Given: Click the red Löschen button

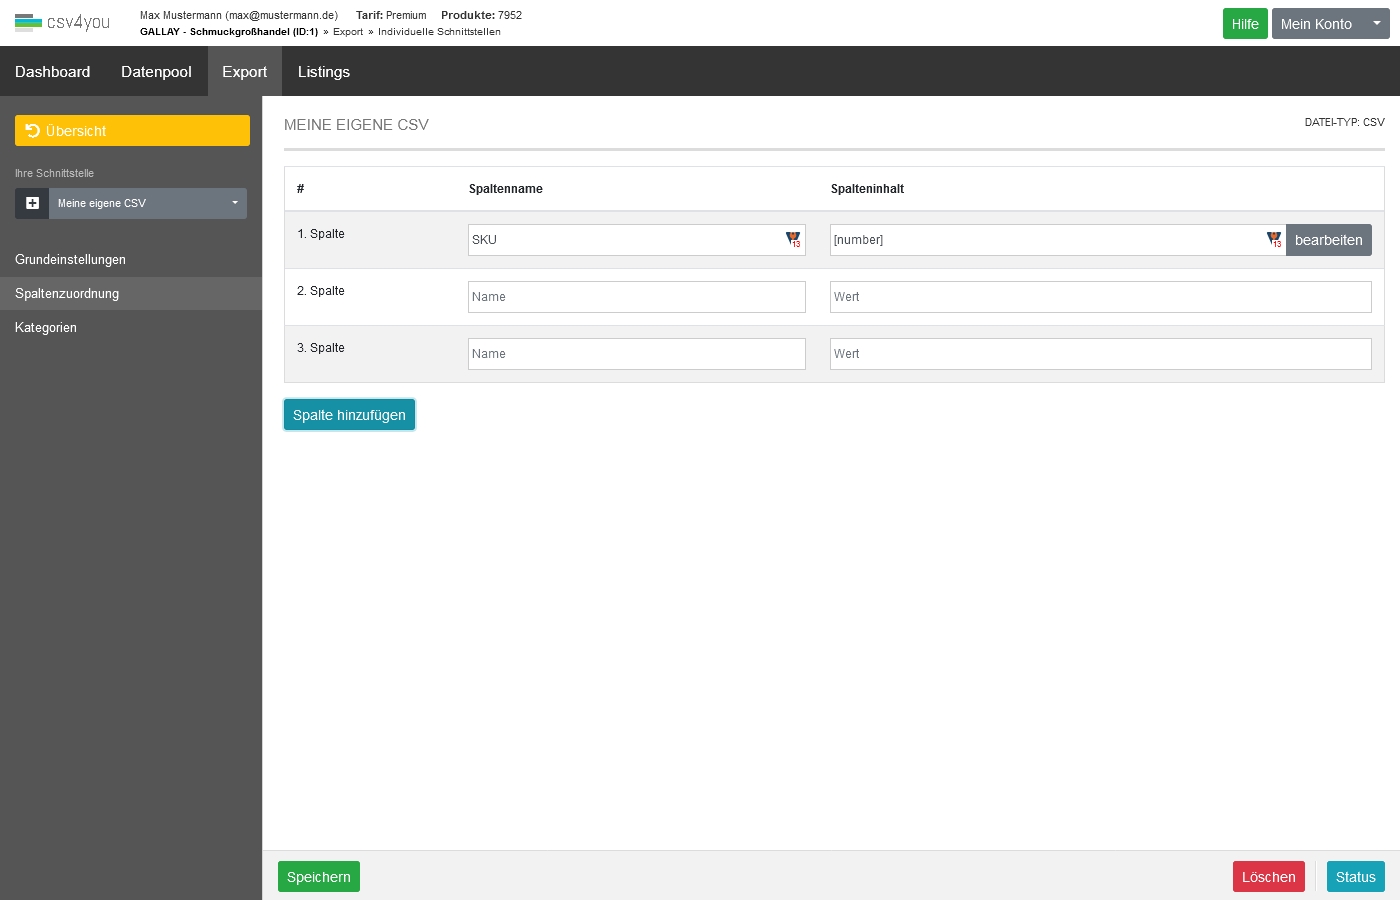Looking at the screenshot, I should (x=1268, y=877).
